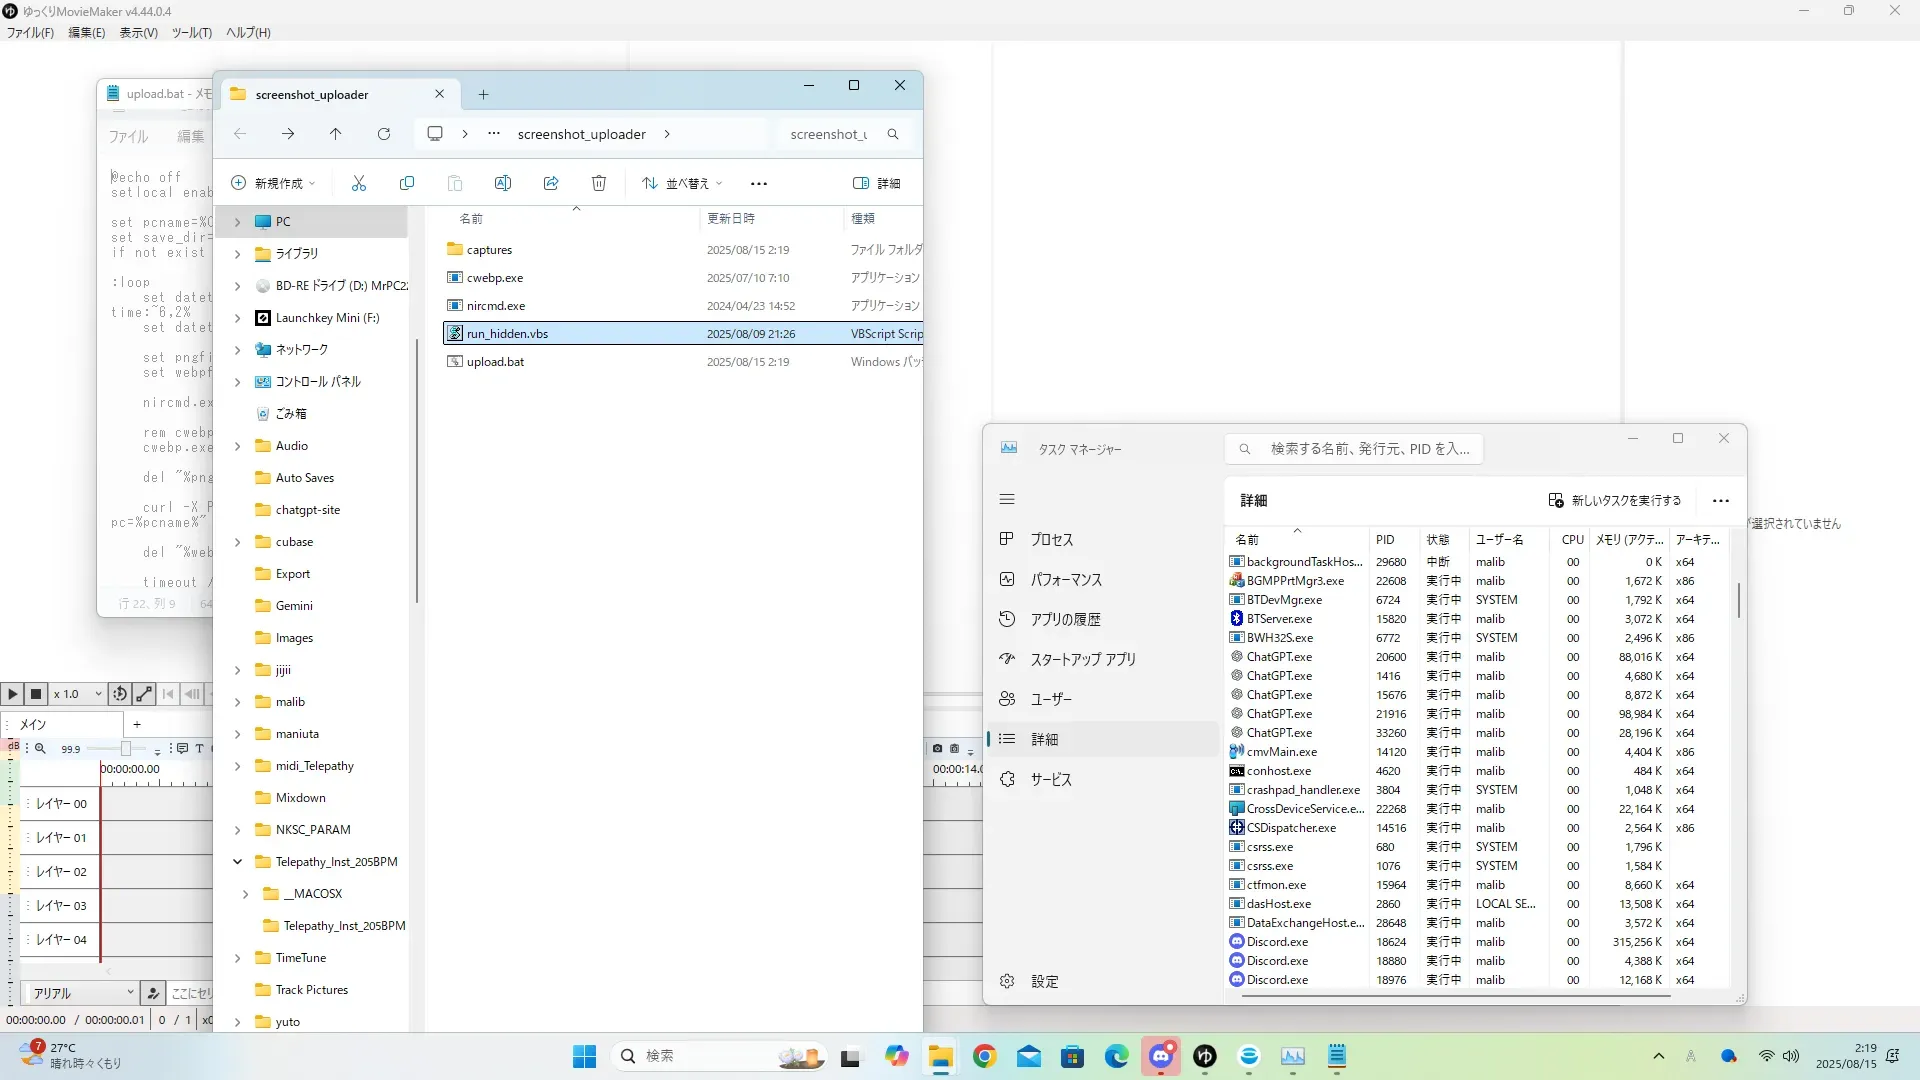Viewport: 1920px width, 1080px height.
Task: Toggle Task Manager hamburger navigation menu
Action: click(x=1007, y=499)
